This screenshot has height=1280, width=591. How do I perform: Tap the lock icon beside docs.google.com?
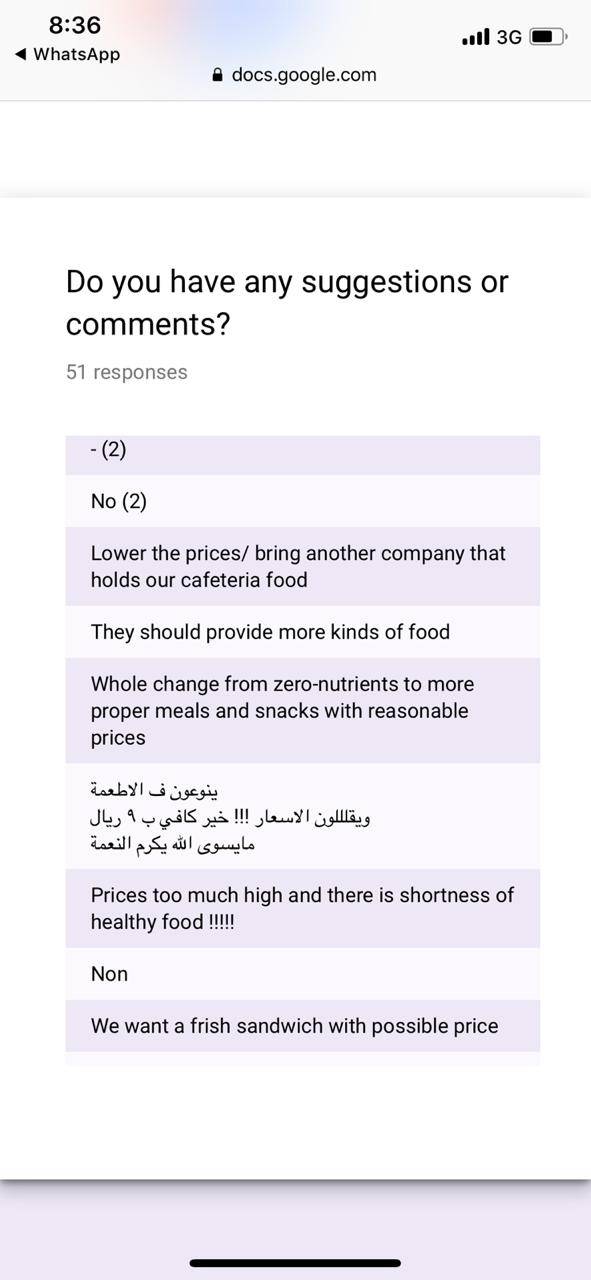[x=218, y=75]
